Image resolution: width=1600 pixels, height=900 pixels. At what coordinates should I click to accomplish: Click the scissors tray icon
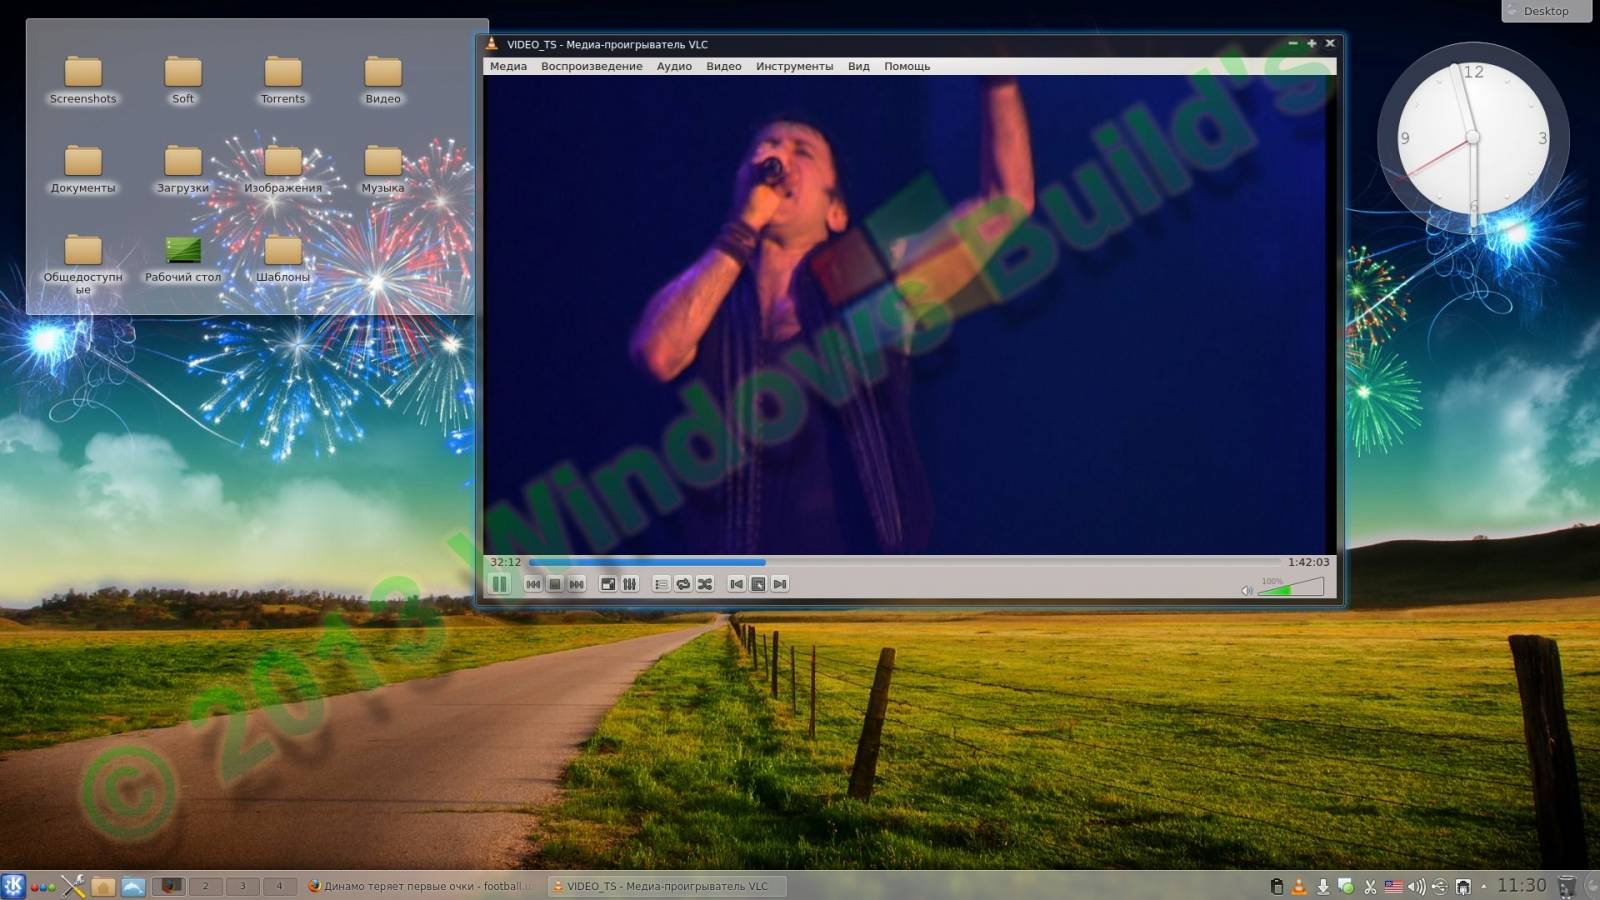tap(1370, 886)
